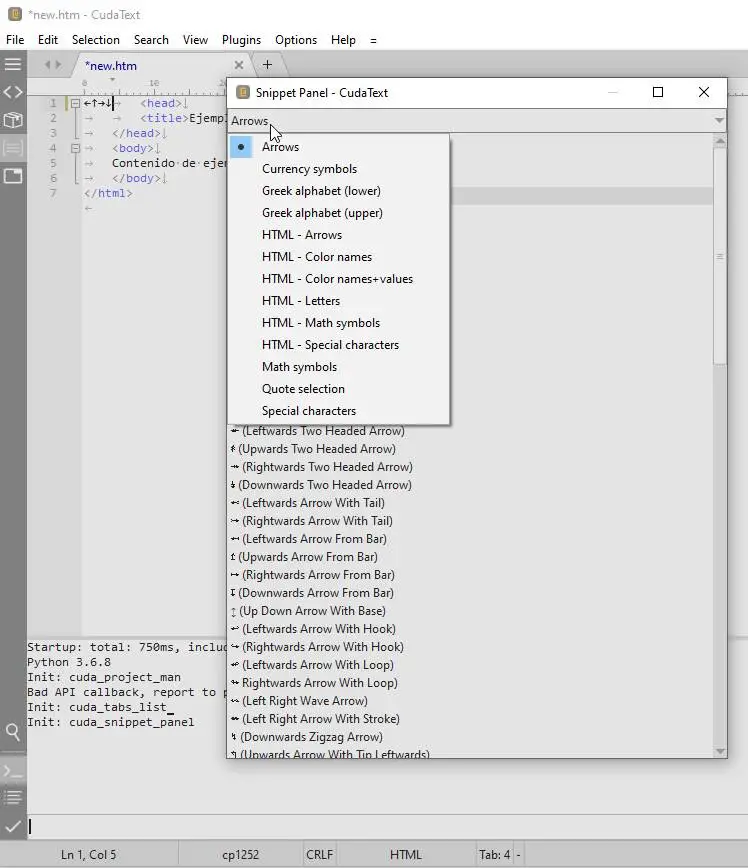Open the View menu

195,40
